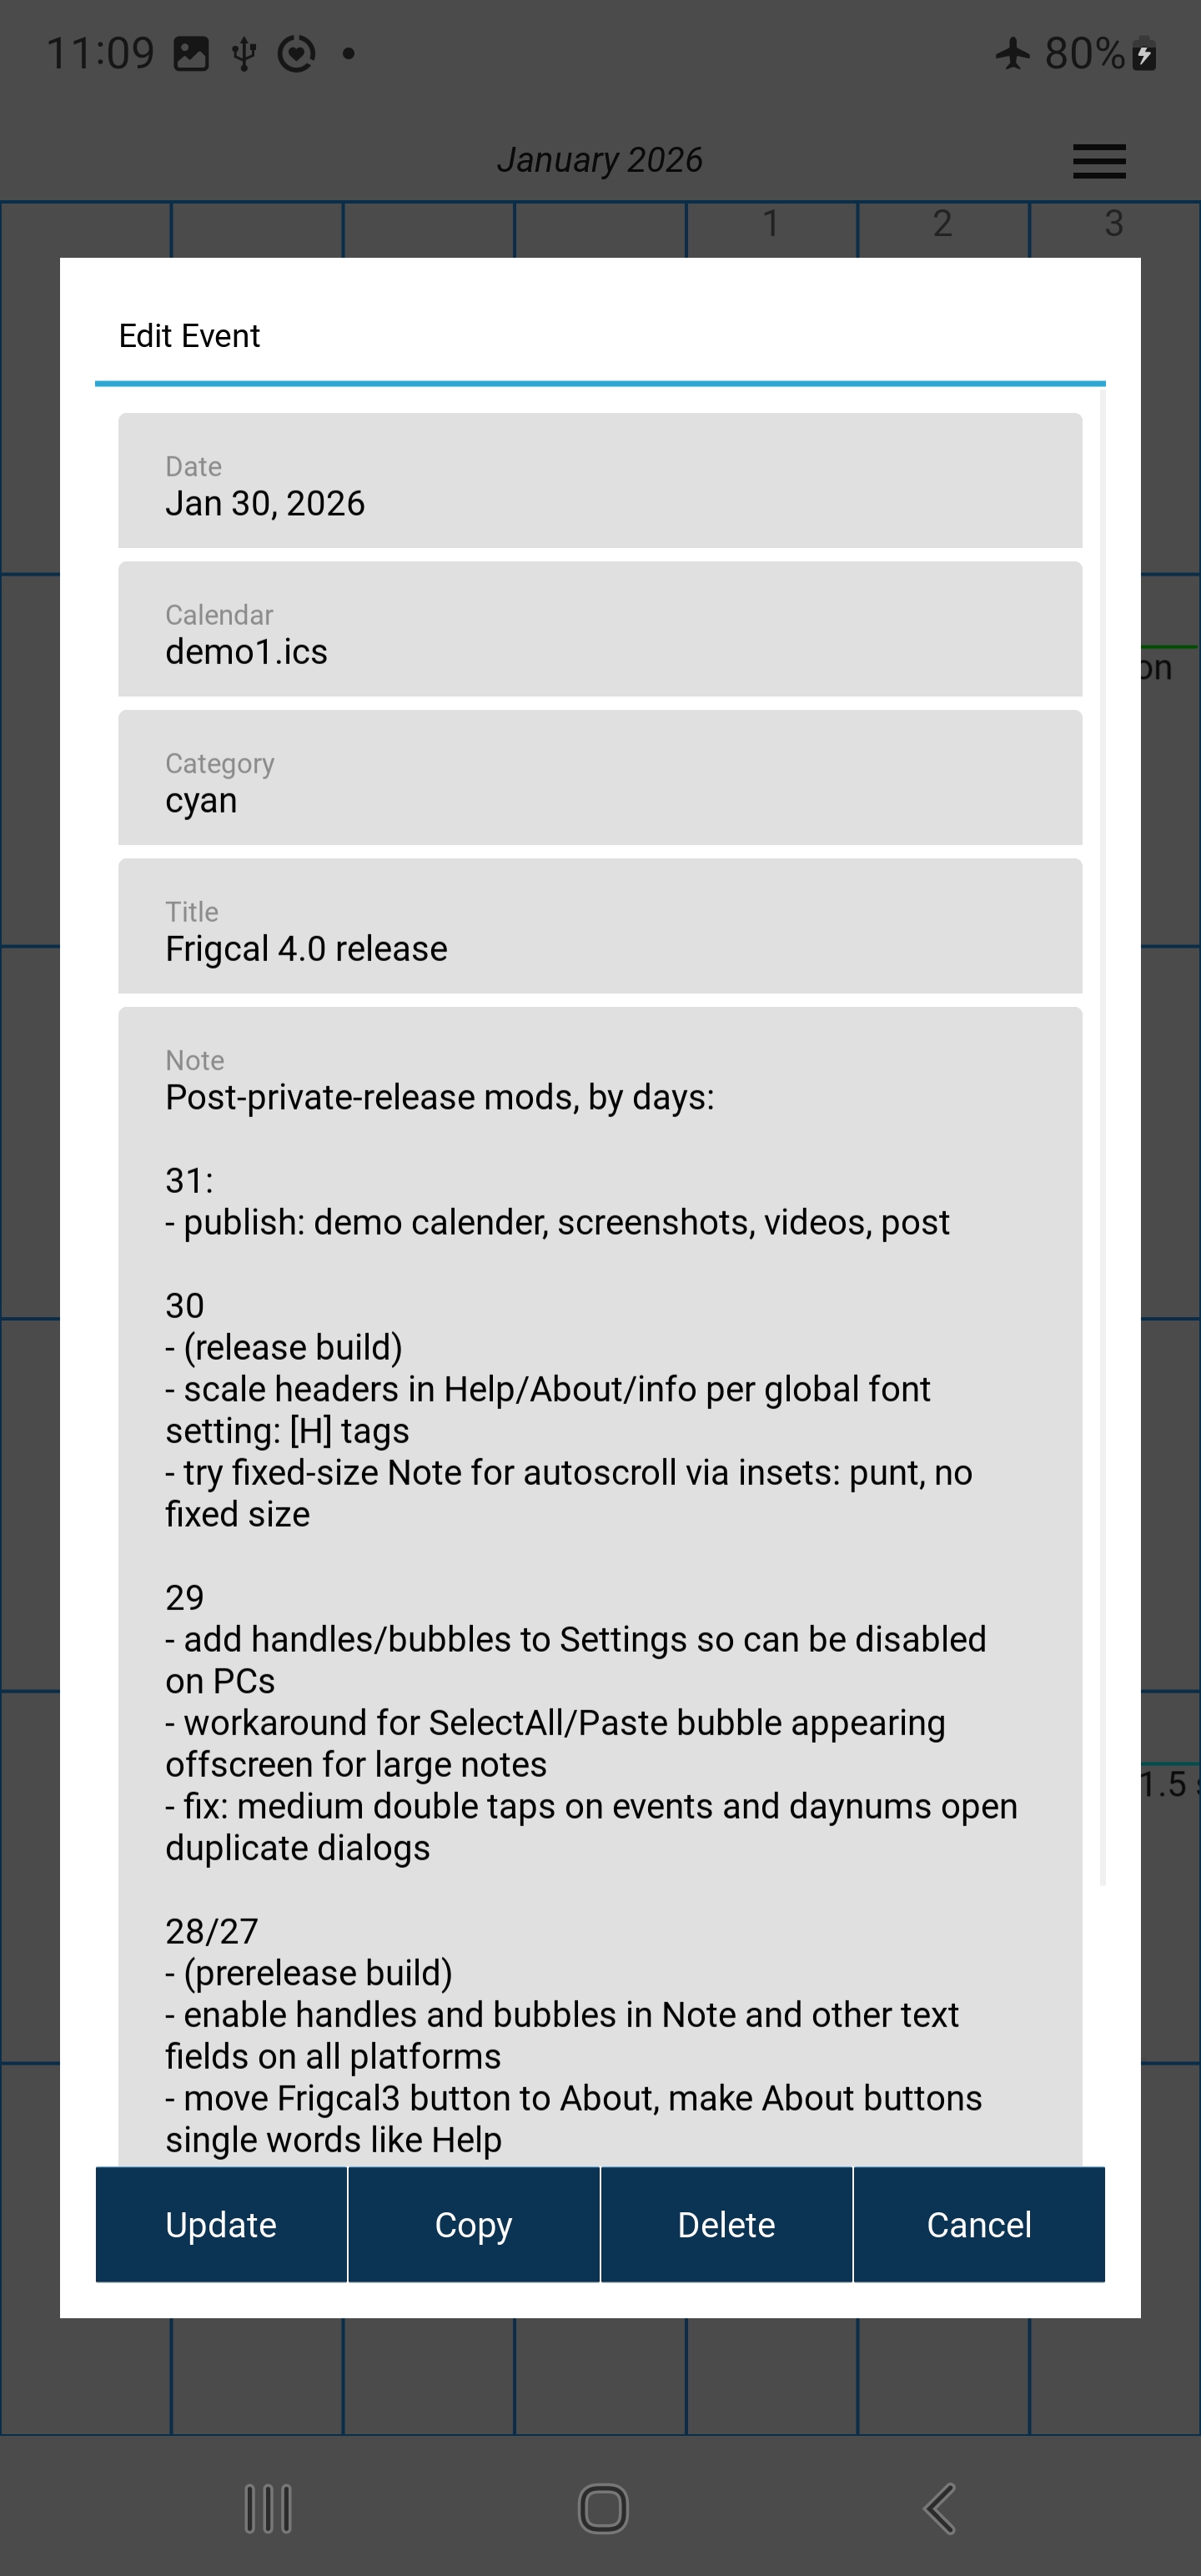Duplicate the event with Copy button
1201x2576 pixels.
click(x=474, y=2225)
